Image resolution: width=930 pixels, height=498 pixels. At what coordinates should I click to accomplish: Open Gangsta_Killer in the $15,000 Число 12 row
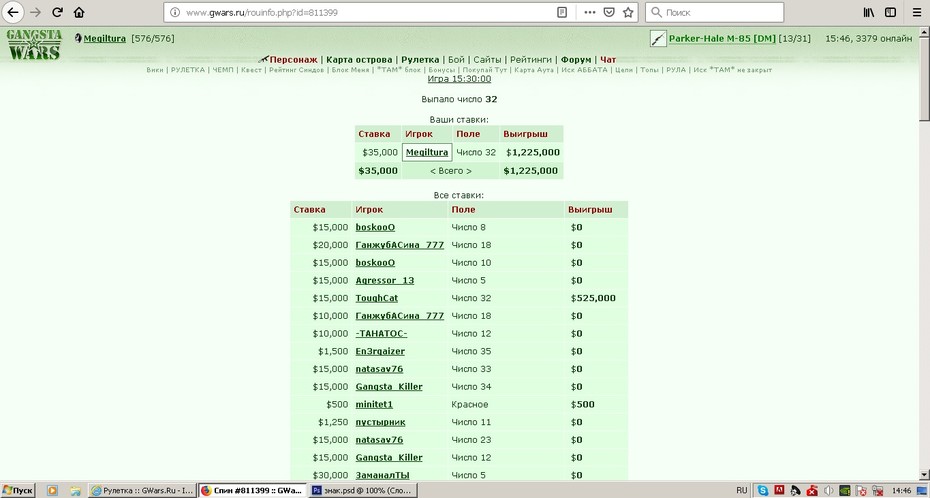click(x=388, y=458)
